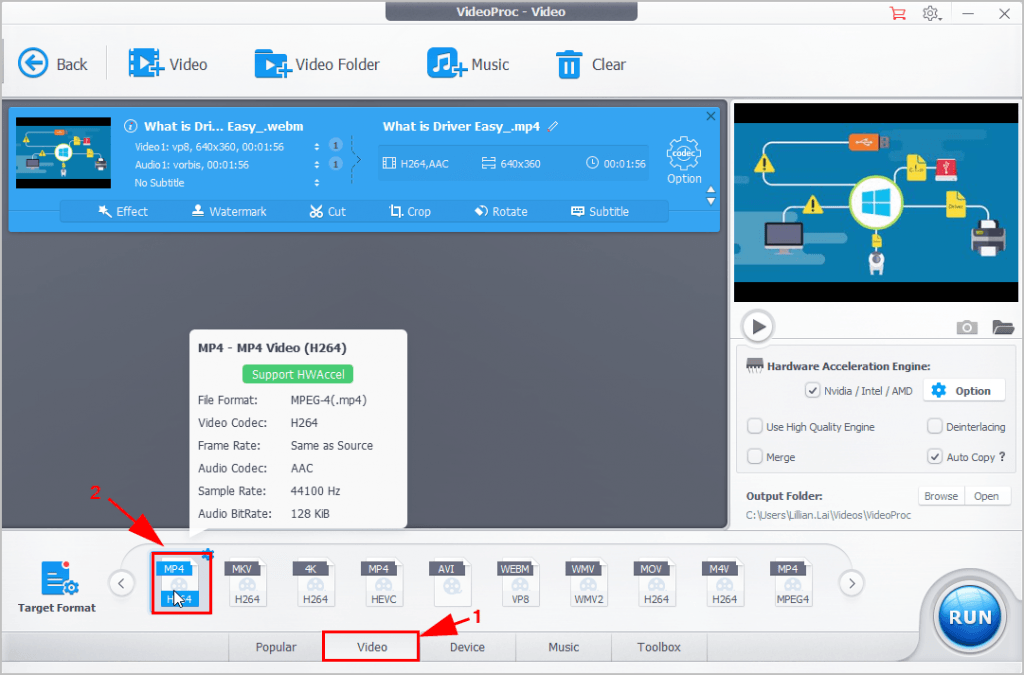Image resolution: width=1024 pixels, height=675 pixels.
Task: Show source file info icon
Action: point(131,126)
